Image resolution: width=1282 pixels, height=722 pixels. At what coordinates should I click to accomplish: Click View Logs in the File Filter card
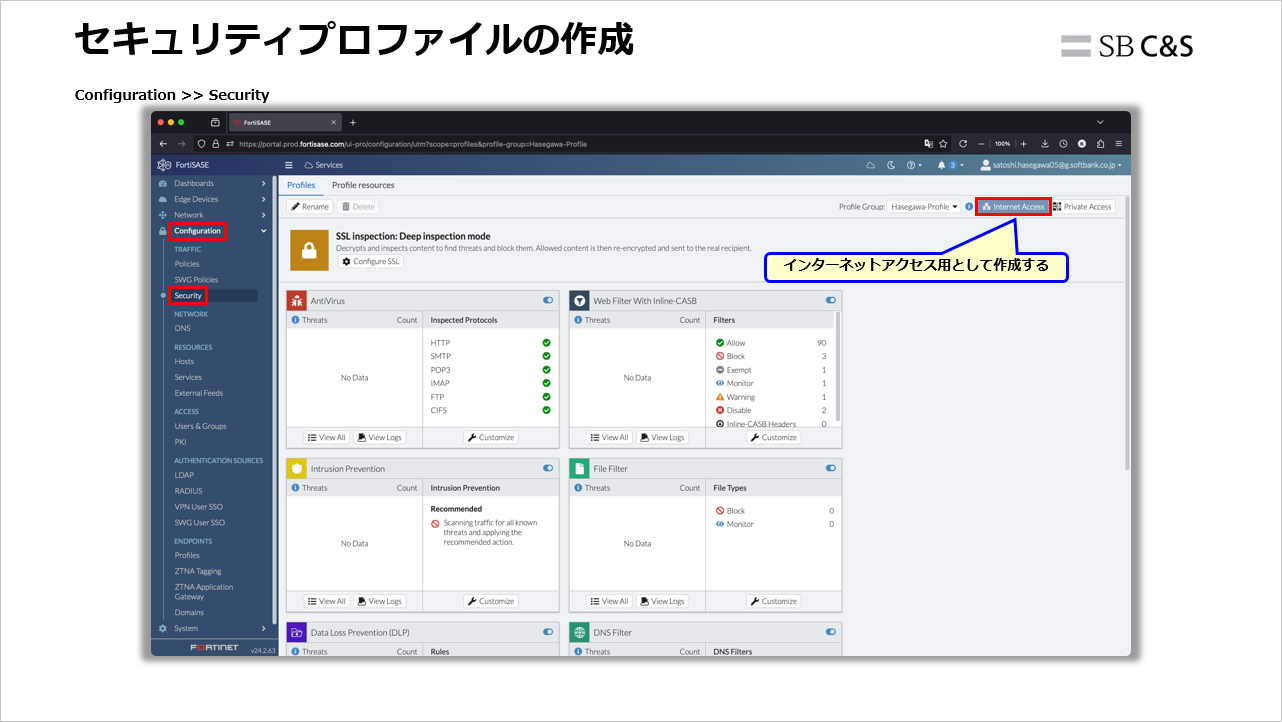(662, 601)
